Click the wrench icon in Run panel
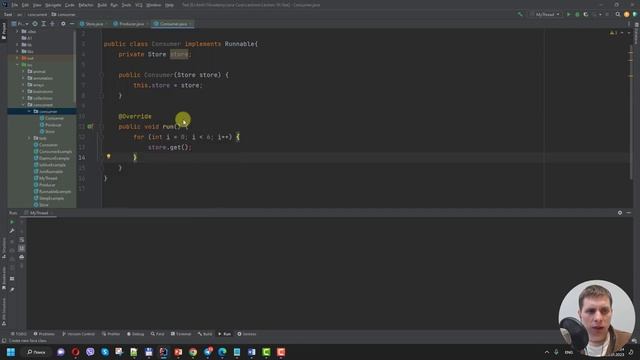 tap(12, 231)
